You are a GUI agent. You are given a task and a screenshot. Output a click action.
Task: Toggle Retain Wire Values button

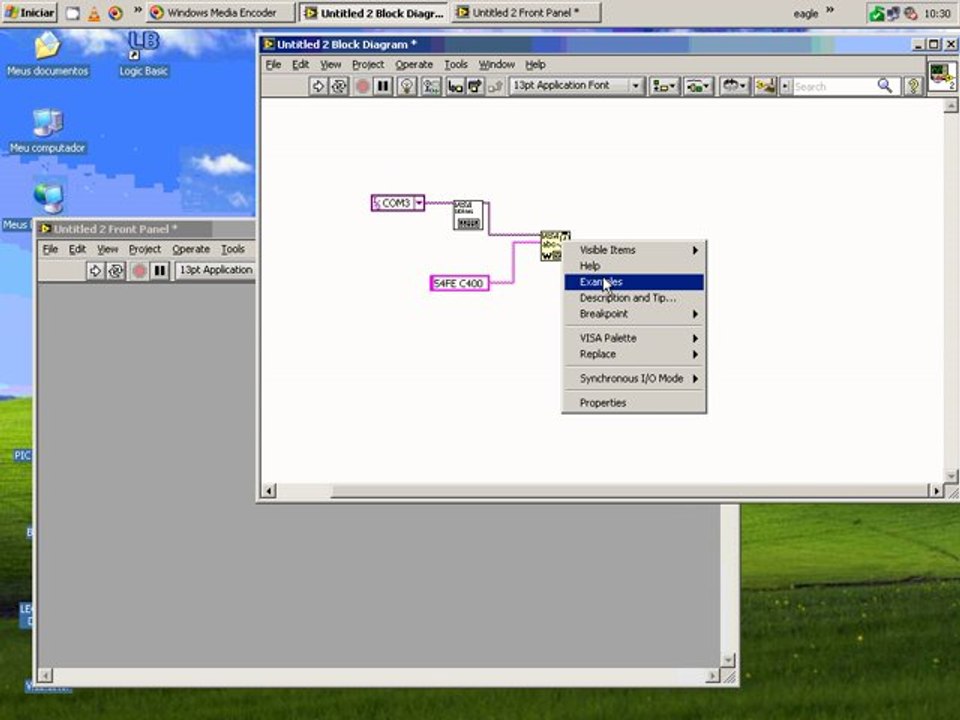431,86
